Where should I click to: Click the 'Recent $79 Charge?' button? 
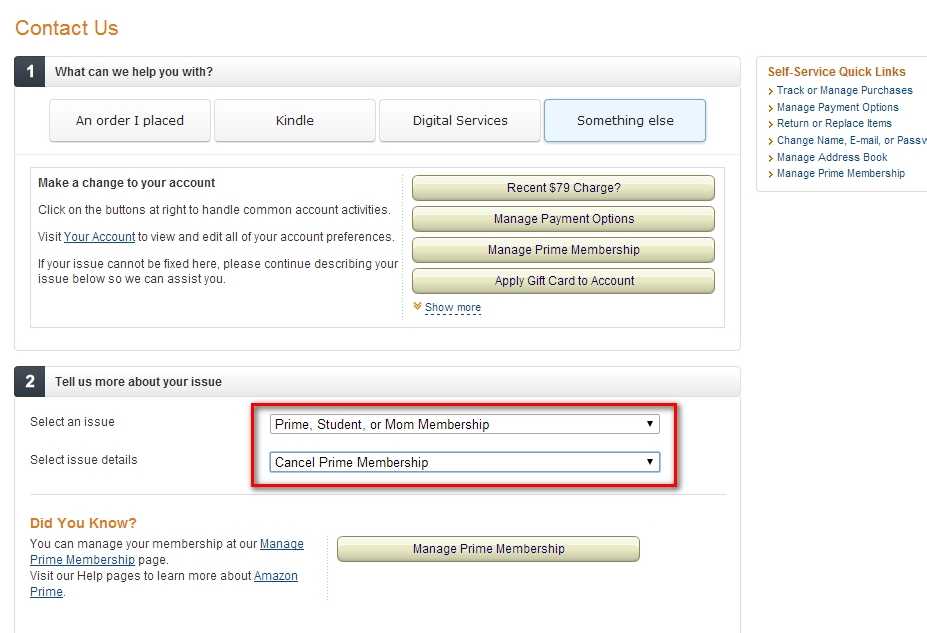pyautogui.click(x=563, y=188)
